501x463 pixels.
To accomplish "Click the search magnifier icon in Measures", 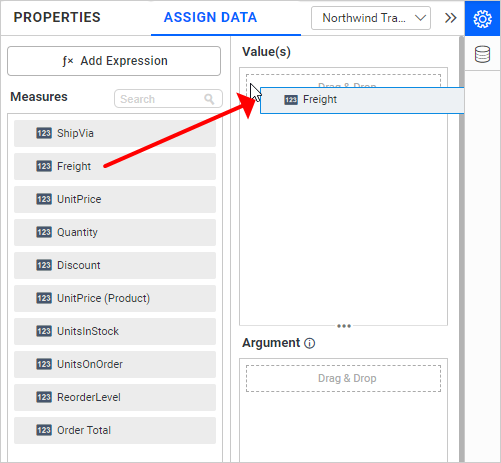I will 209,99.
